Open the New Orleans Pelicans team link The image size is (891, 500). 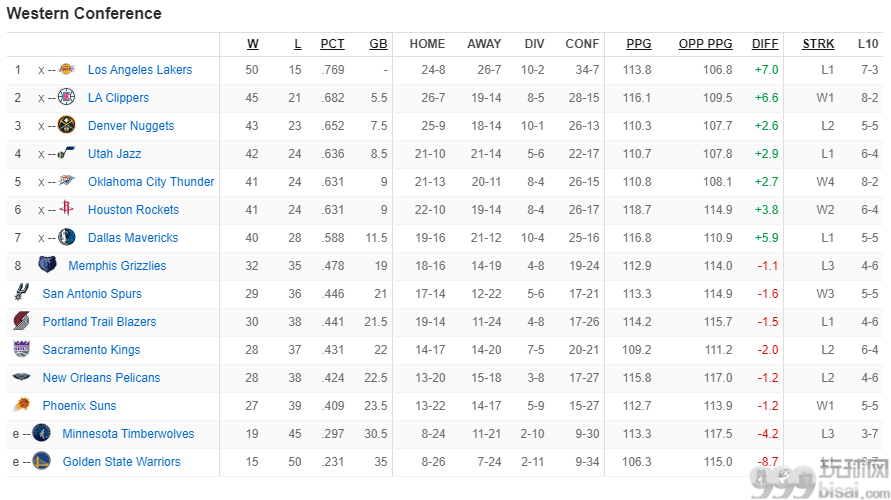pyautogui.click(x=101, y=377)
